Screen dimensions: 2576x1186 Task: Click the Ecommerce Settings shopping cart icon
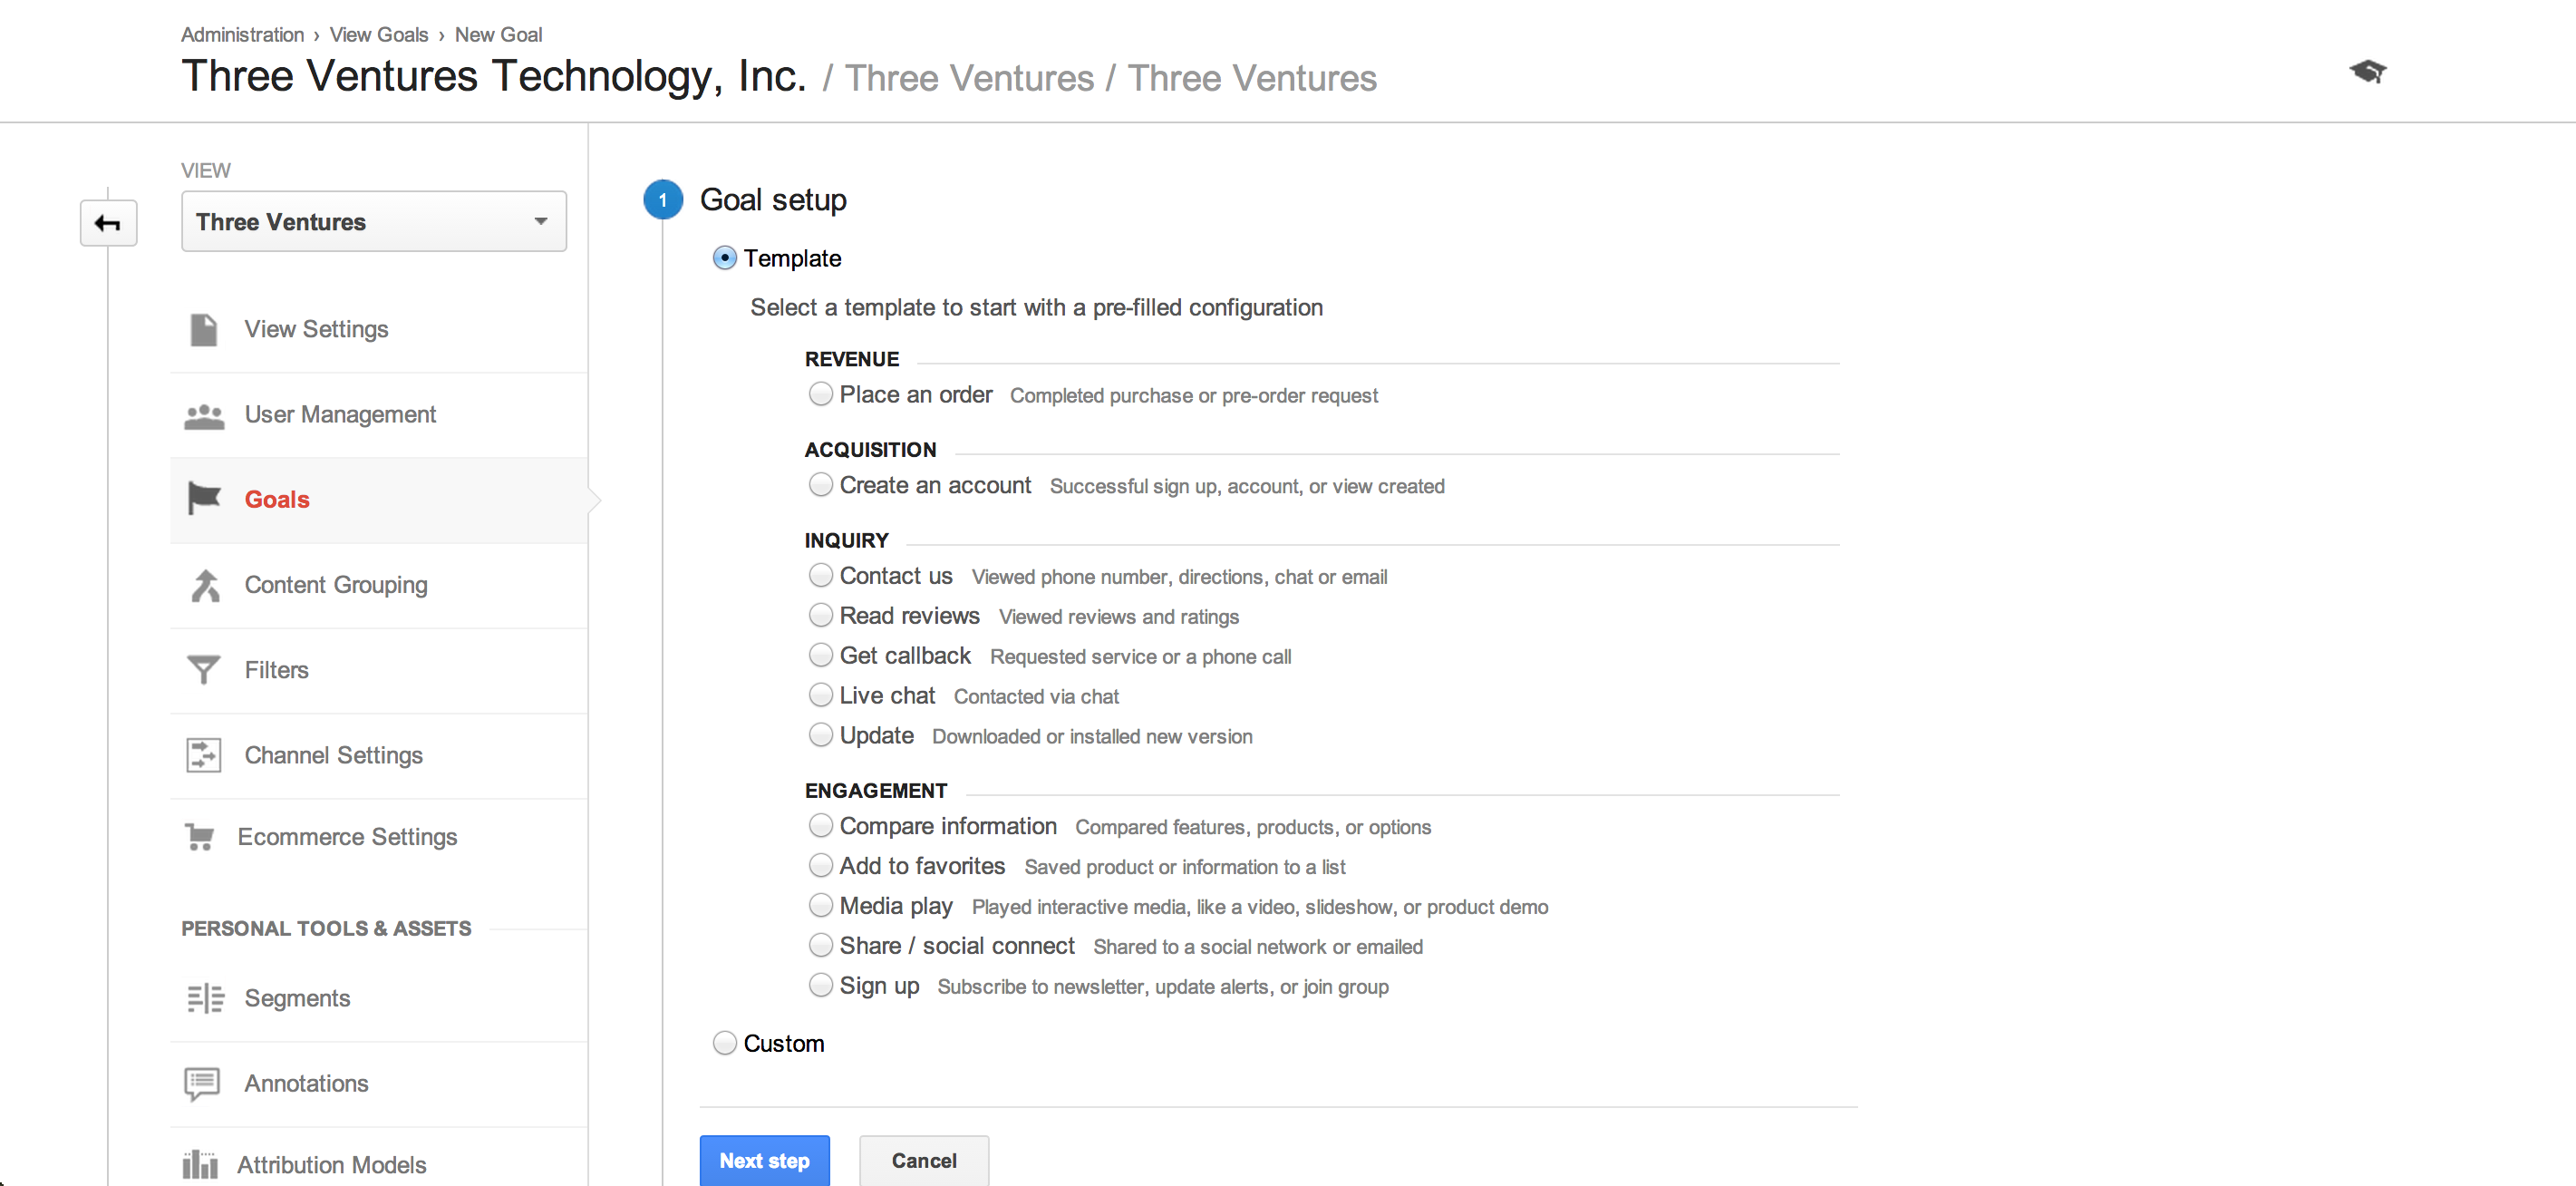coord(203,836)
